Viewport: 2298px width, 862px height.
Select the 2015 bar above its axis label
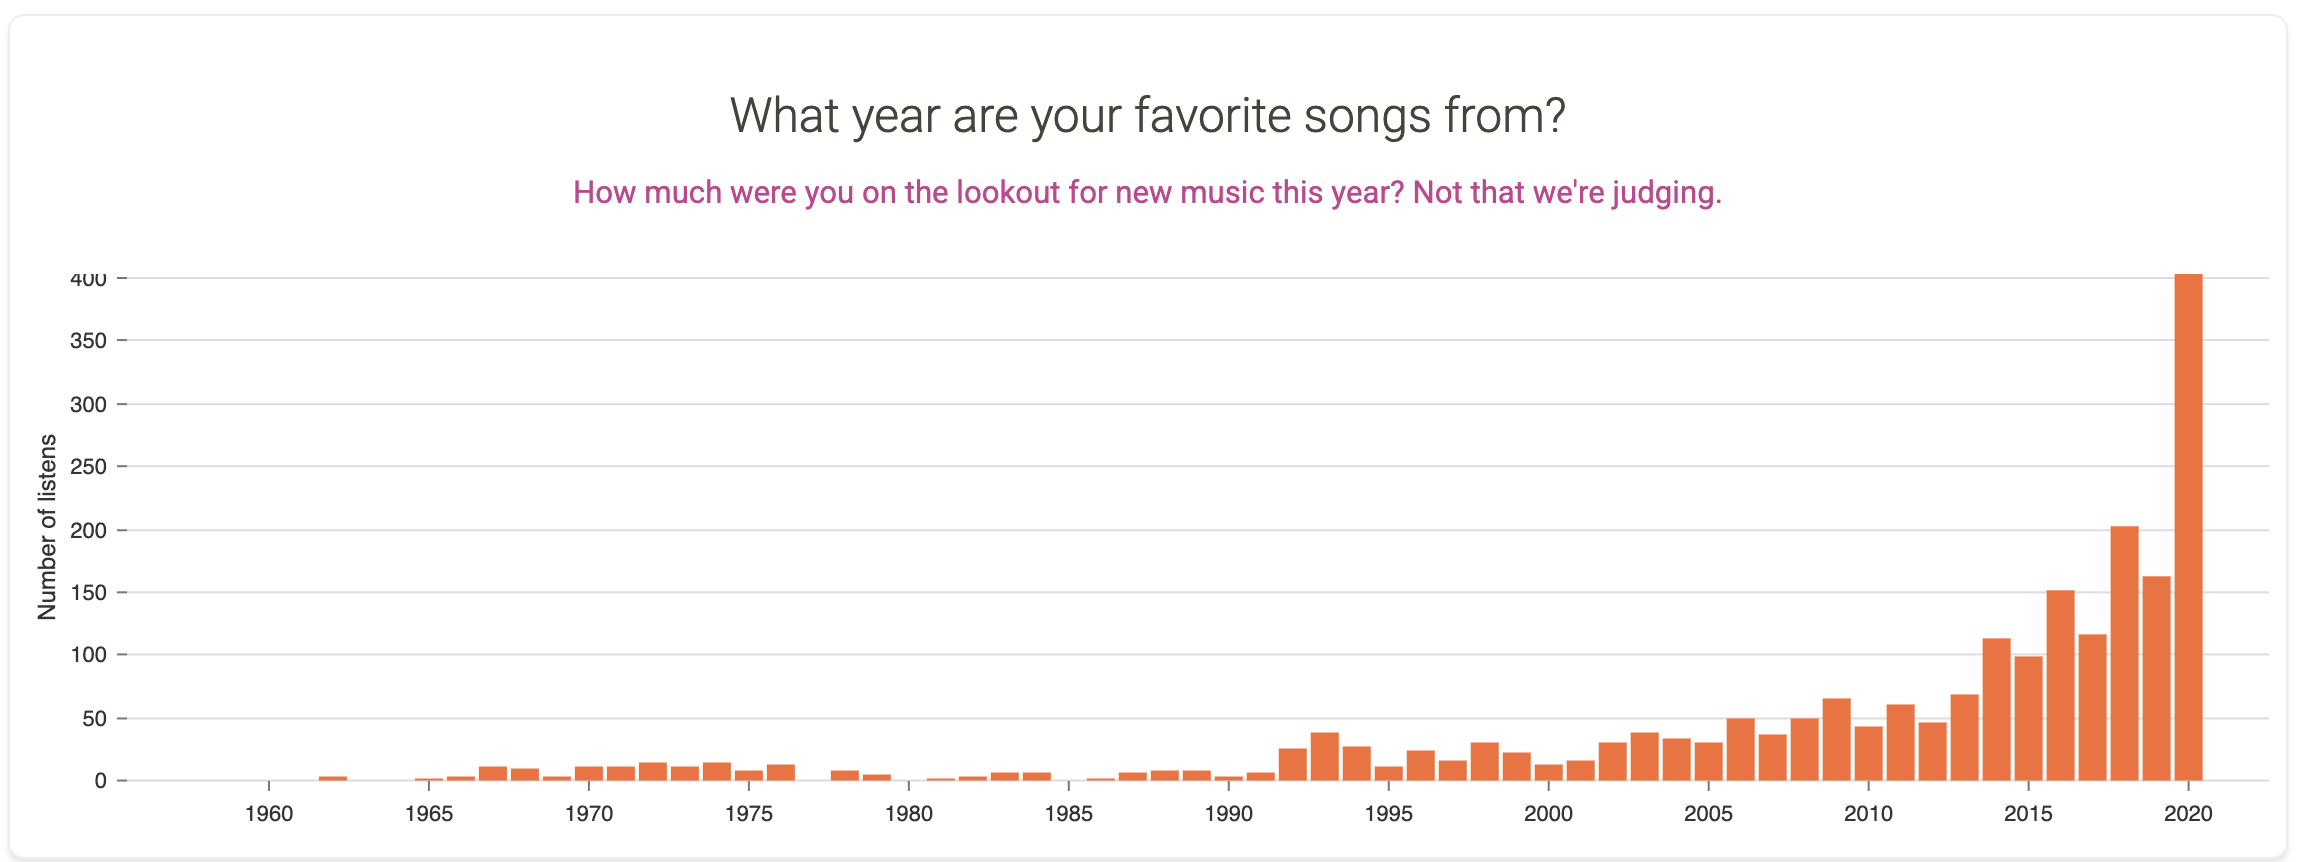pos(2028,718)
